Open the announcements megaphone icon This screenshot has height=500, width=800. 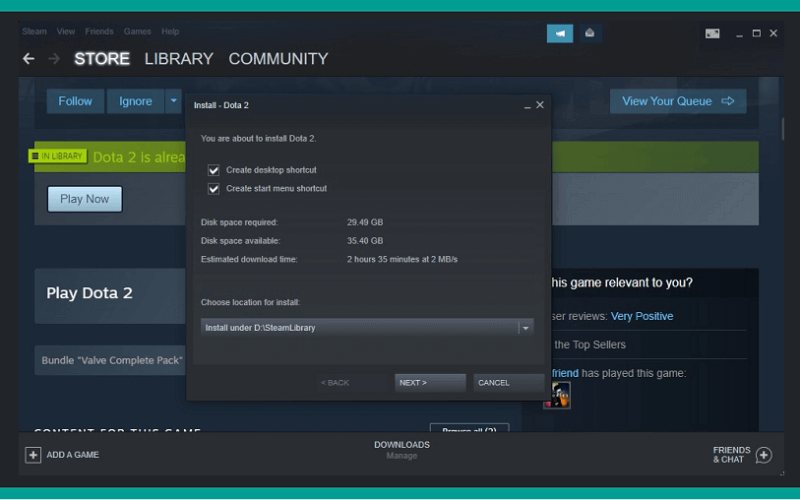[560, 33]
